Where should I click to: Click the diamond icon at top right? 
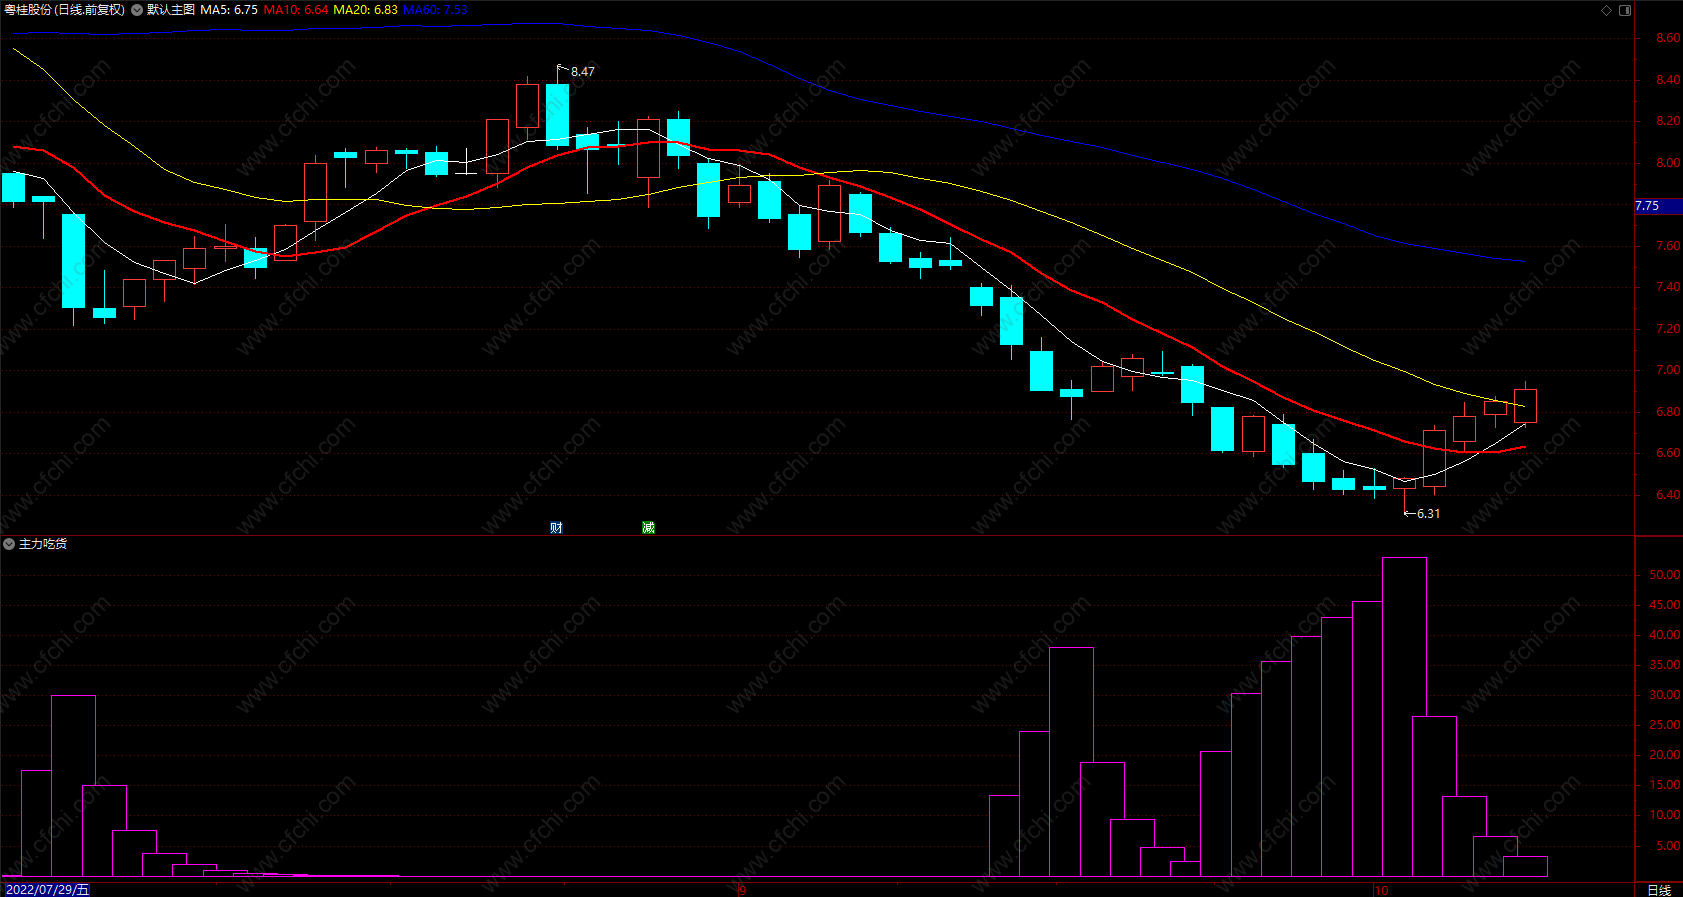tap(1607, 10)
